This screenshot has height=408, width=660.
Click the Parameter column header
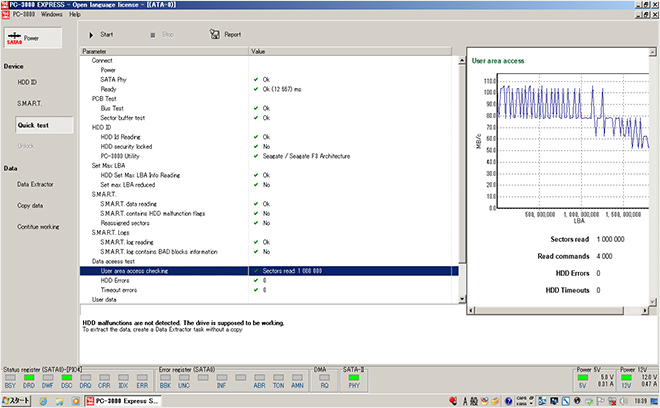pyautogui.click(x=164, y=51)
